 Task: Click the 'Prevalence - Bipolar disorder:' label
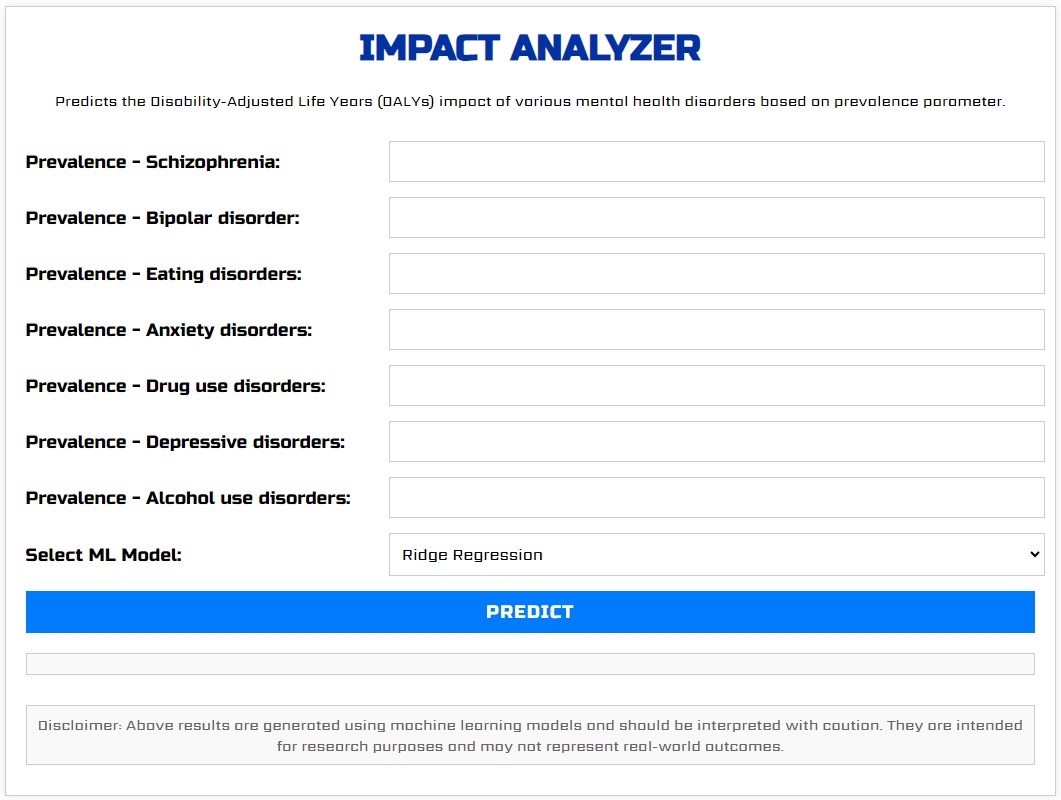point(162,218)
